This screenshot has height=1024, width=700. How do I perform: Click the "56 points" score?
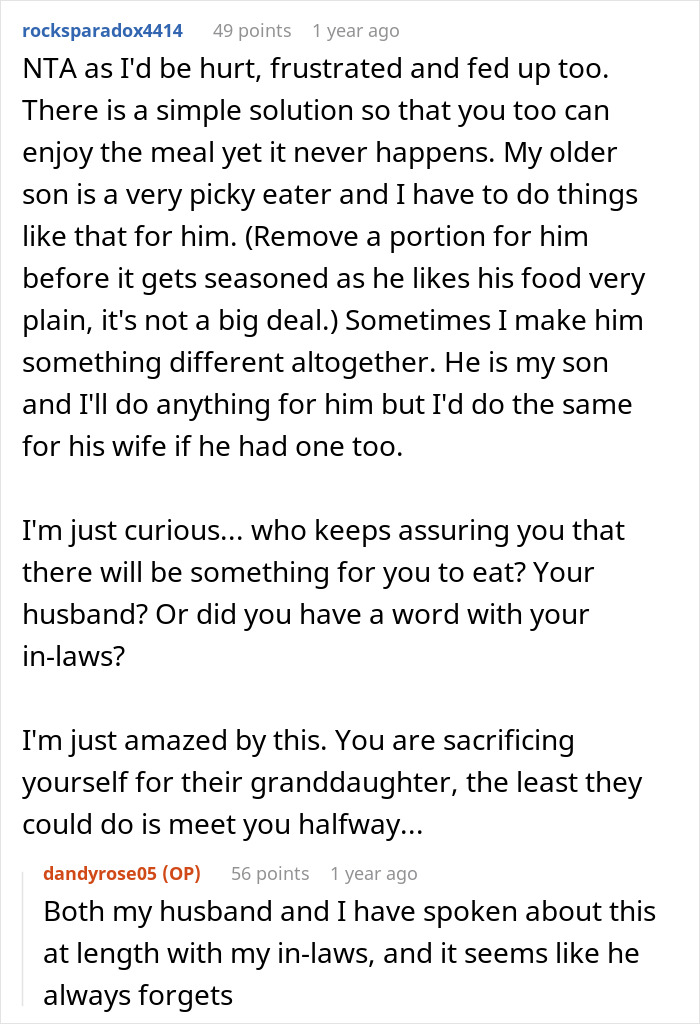pos(270,873)
